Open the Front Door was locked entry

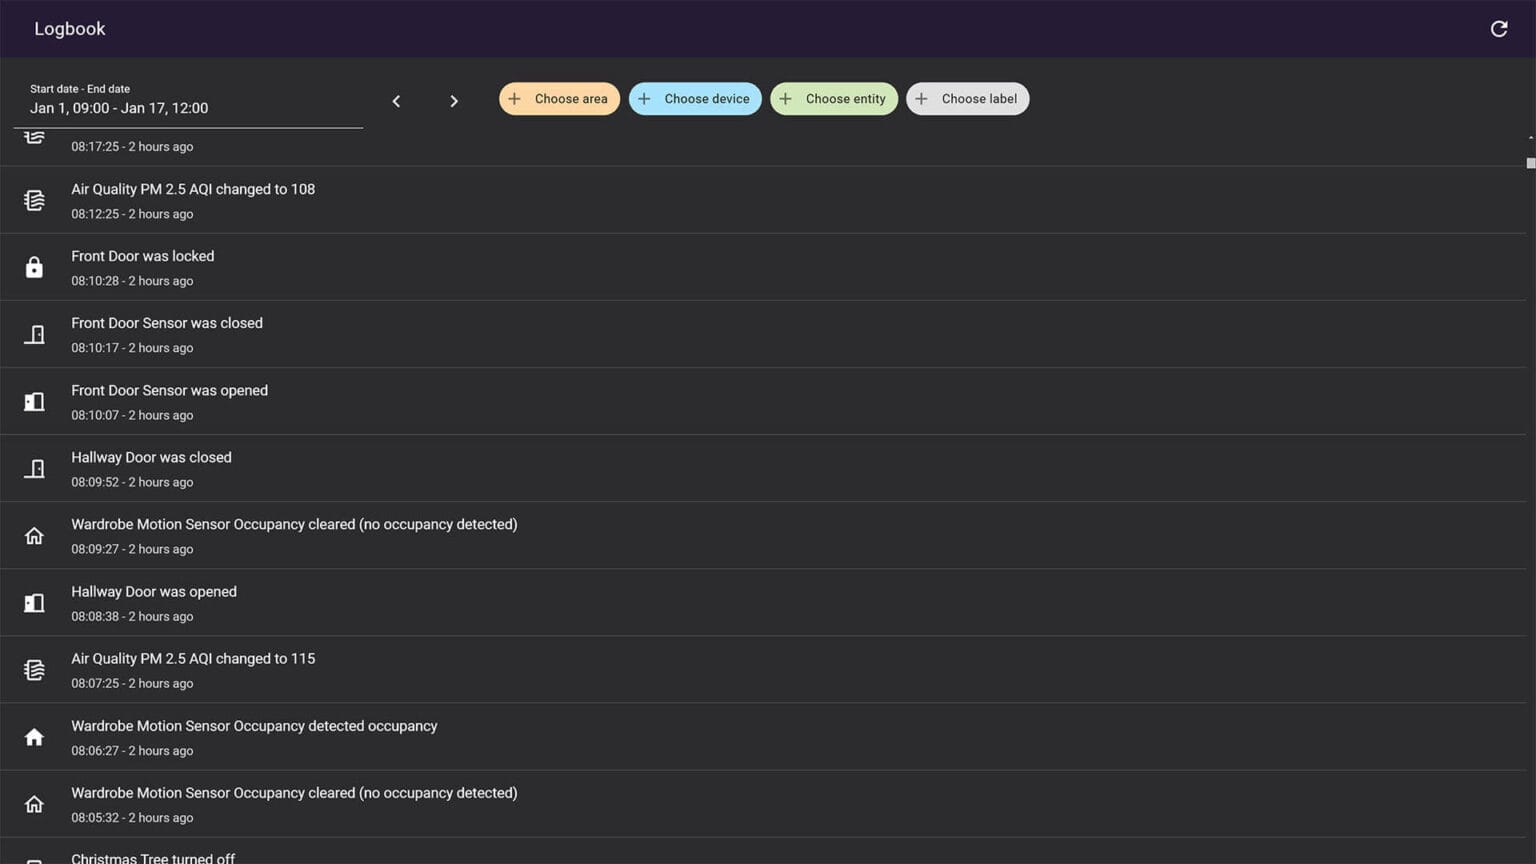pos(143,257)
